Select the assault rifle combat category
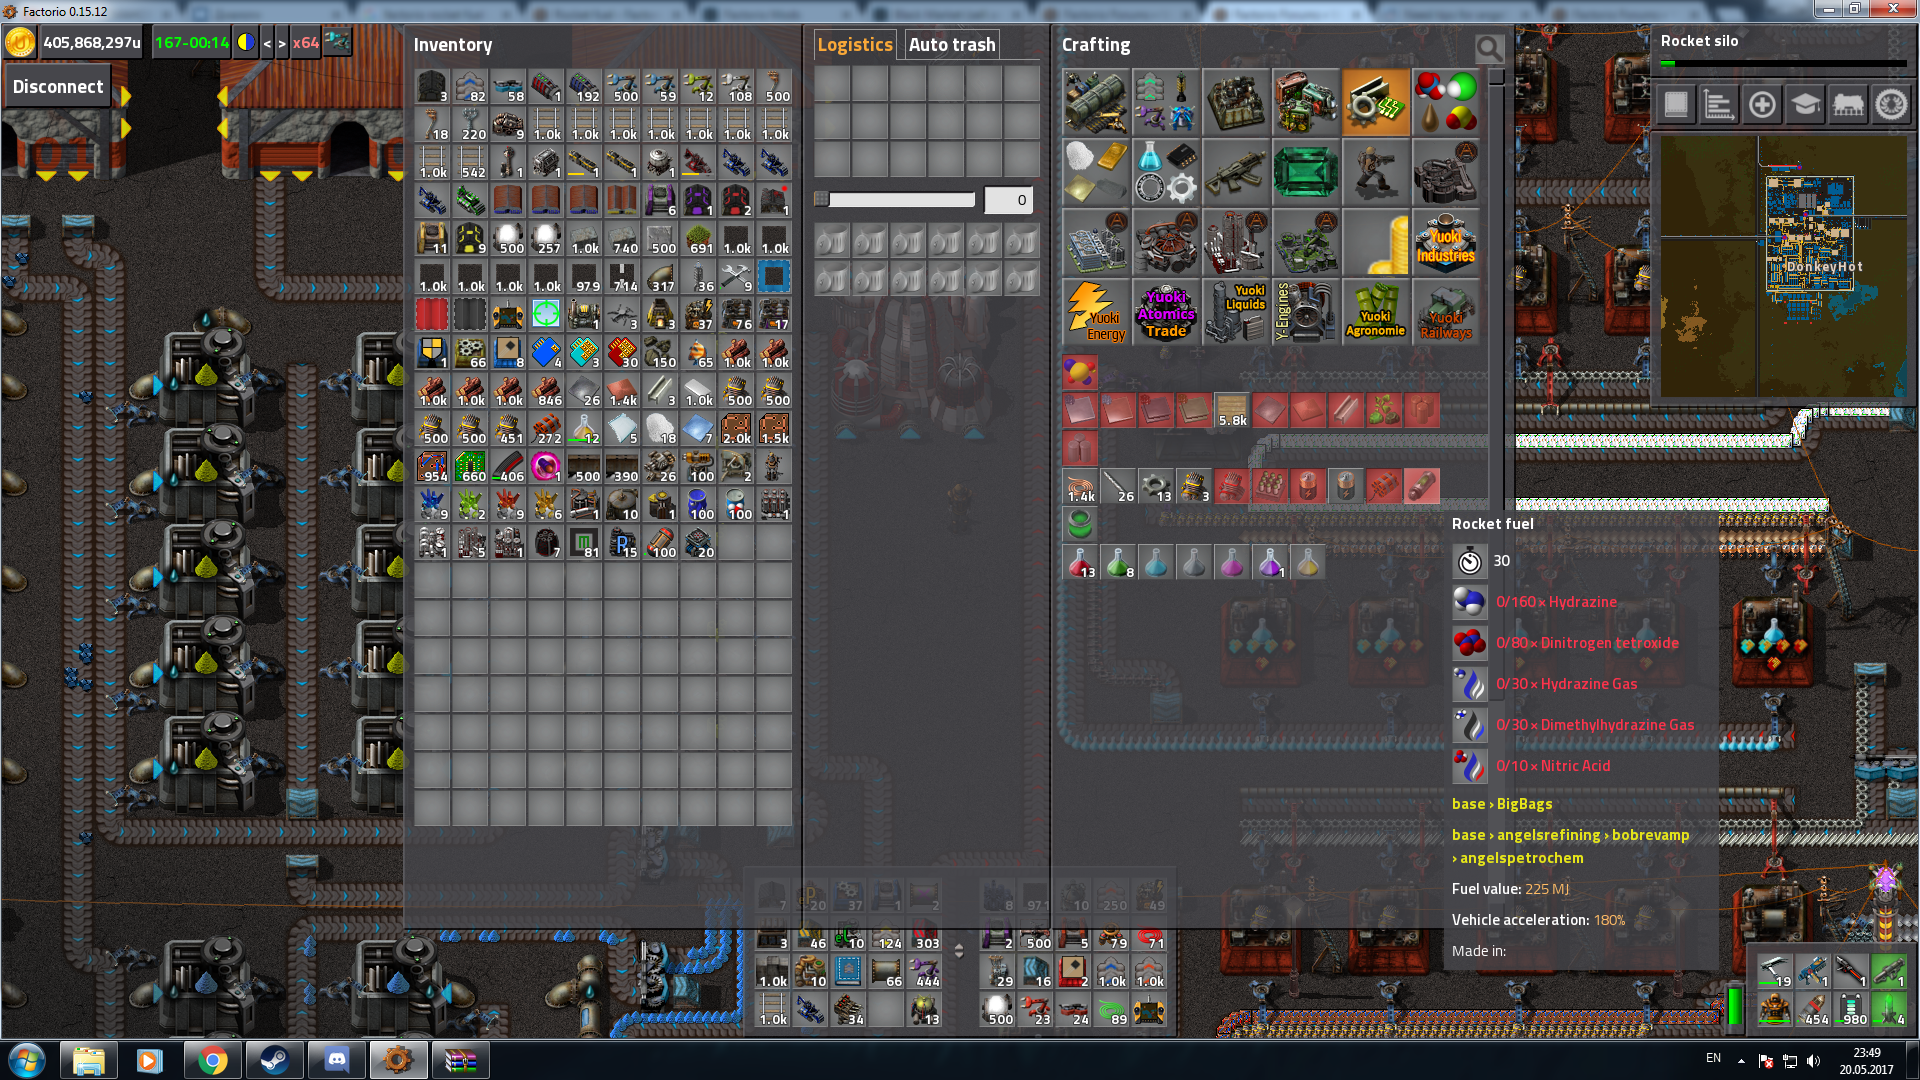The width and height of the screenshot is (1920, 1080). pyautogui.click(x=1235, y=173)
